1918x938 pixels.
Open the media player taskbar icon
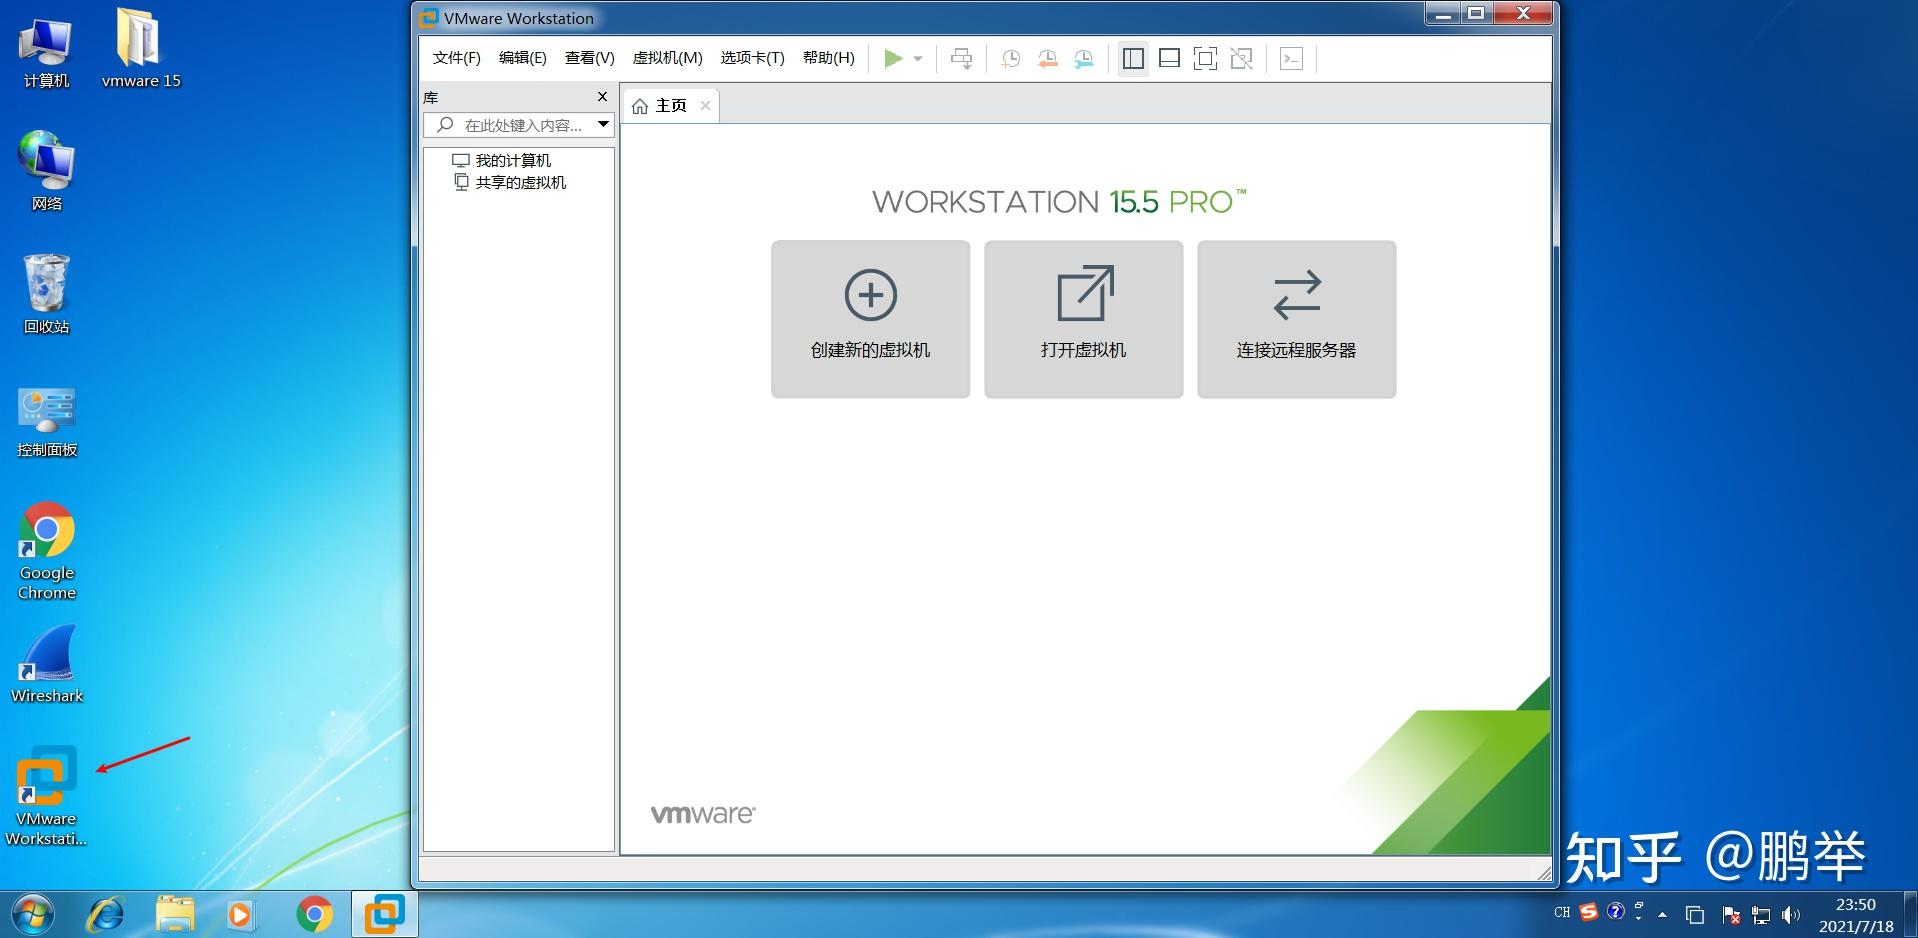click(x=239, y=915)
